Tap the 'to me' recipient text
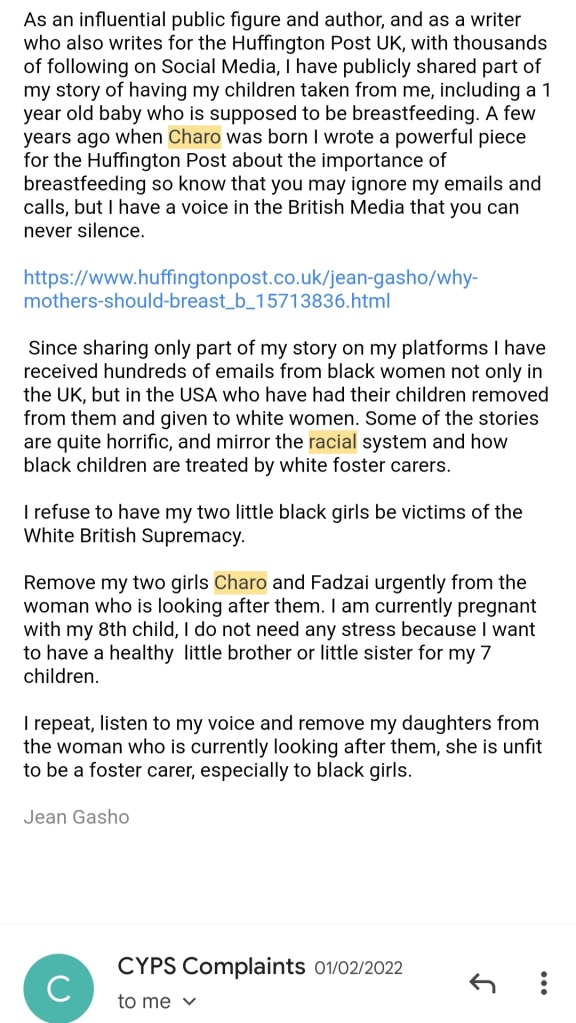The width and height of the screenshot is (576, 1023). point(144,1001)
